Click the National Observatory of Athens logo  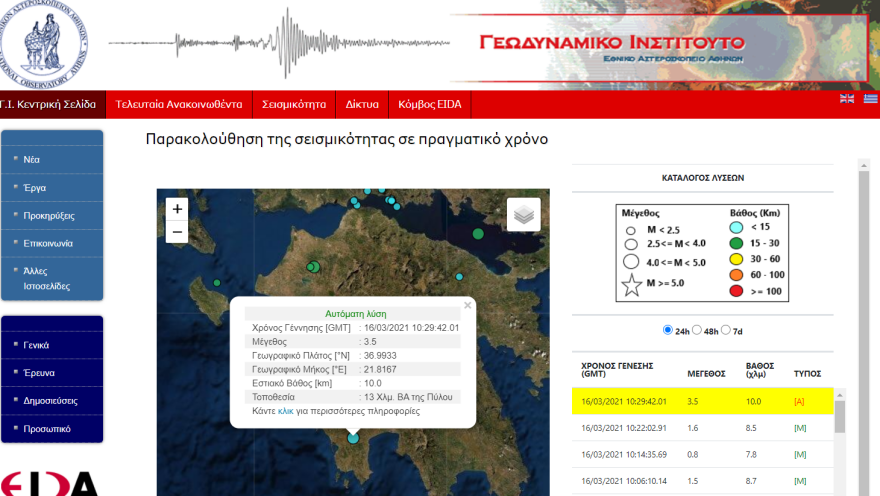point(43,44)
